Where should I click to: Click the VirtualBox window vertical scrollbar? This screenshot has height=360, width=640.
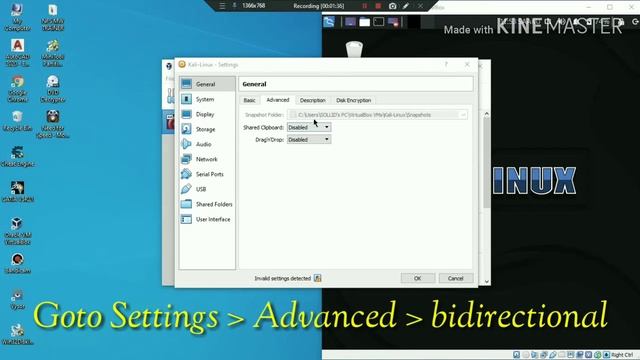tap(487, 163)
